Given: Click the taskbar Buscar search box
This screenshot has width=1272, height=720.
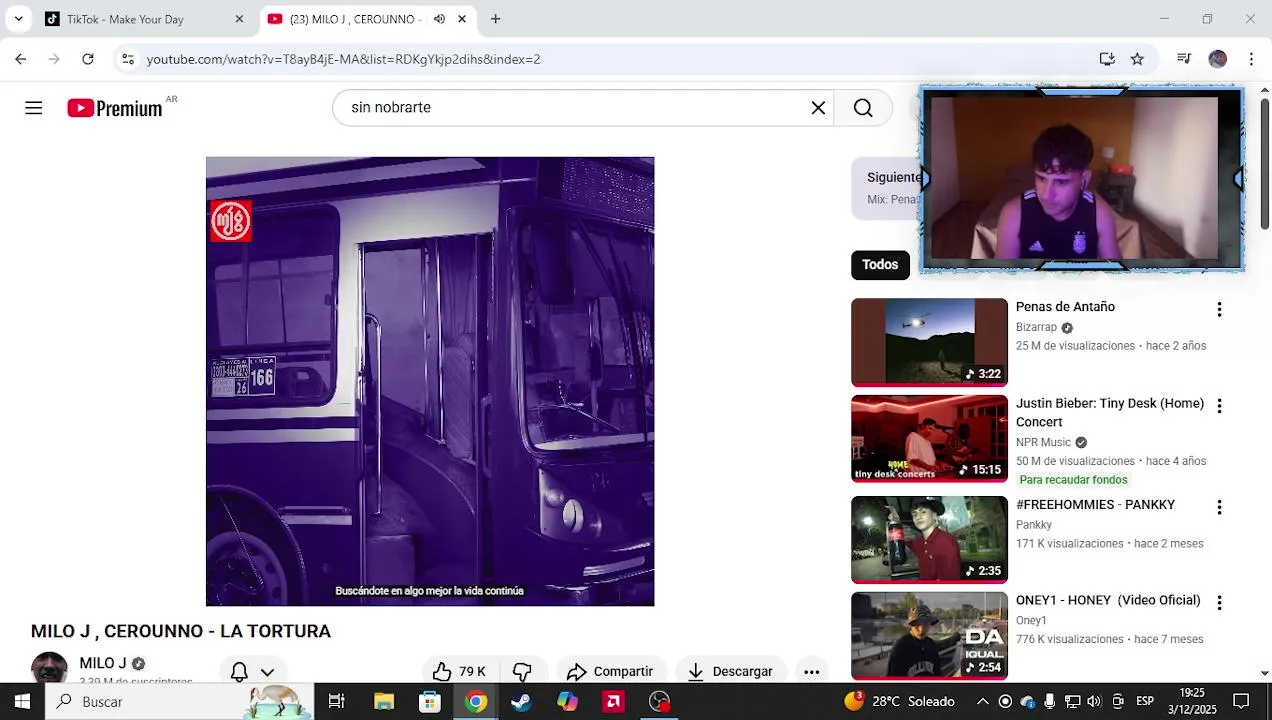Looking at the screenshot, I should pos(180,701).
